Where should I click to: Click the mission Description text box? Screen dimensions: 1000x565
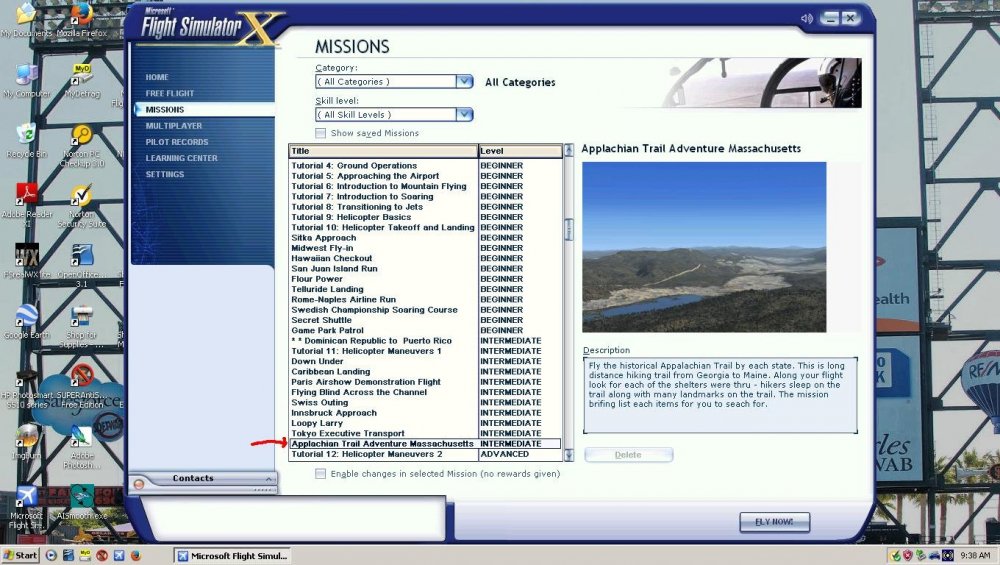point(720,395)
